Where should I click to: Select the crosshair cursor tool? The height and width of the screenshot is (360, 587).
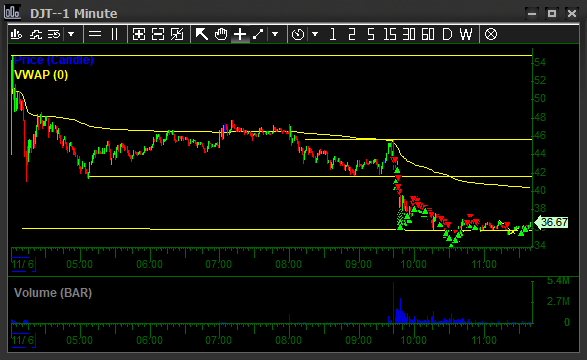[240, 34]
